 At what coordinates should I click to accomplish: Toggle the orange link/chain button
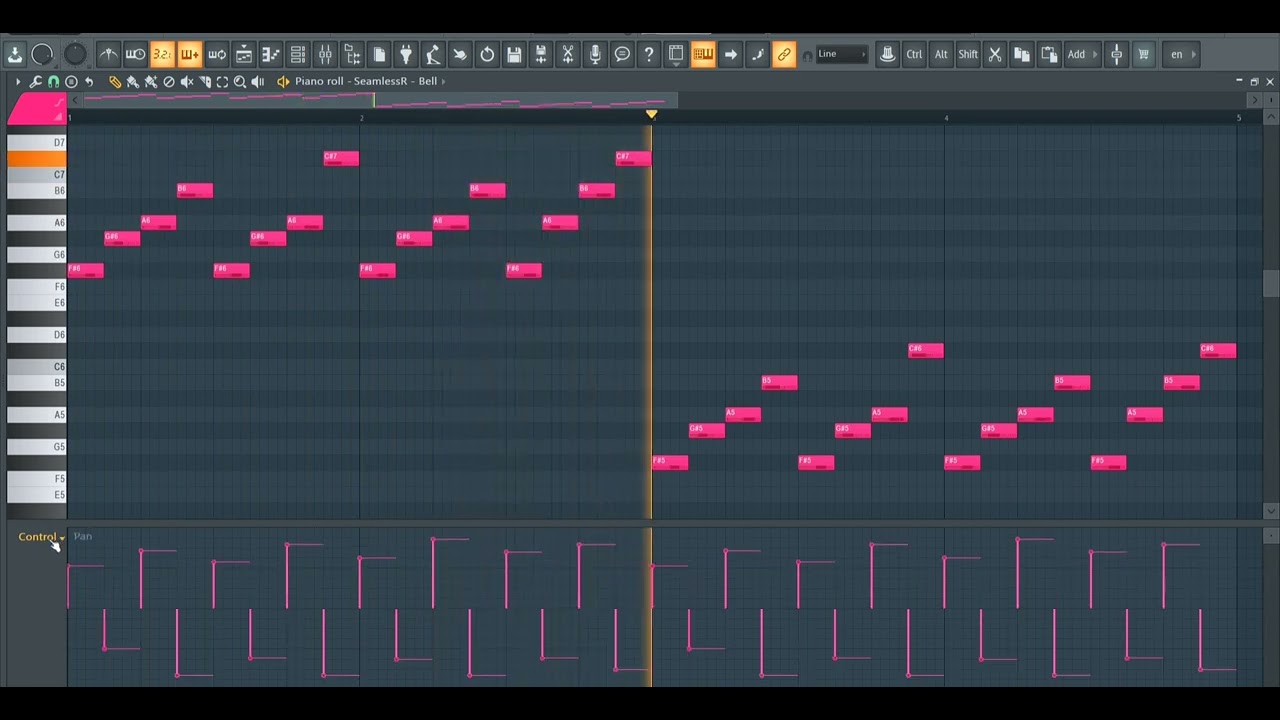click(784, 54)
